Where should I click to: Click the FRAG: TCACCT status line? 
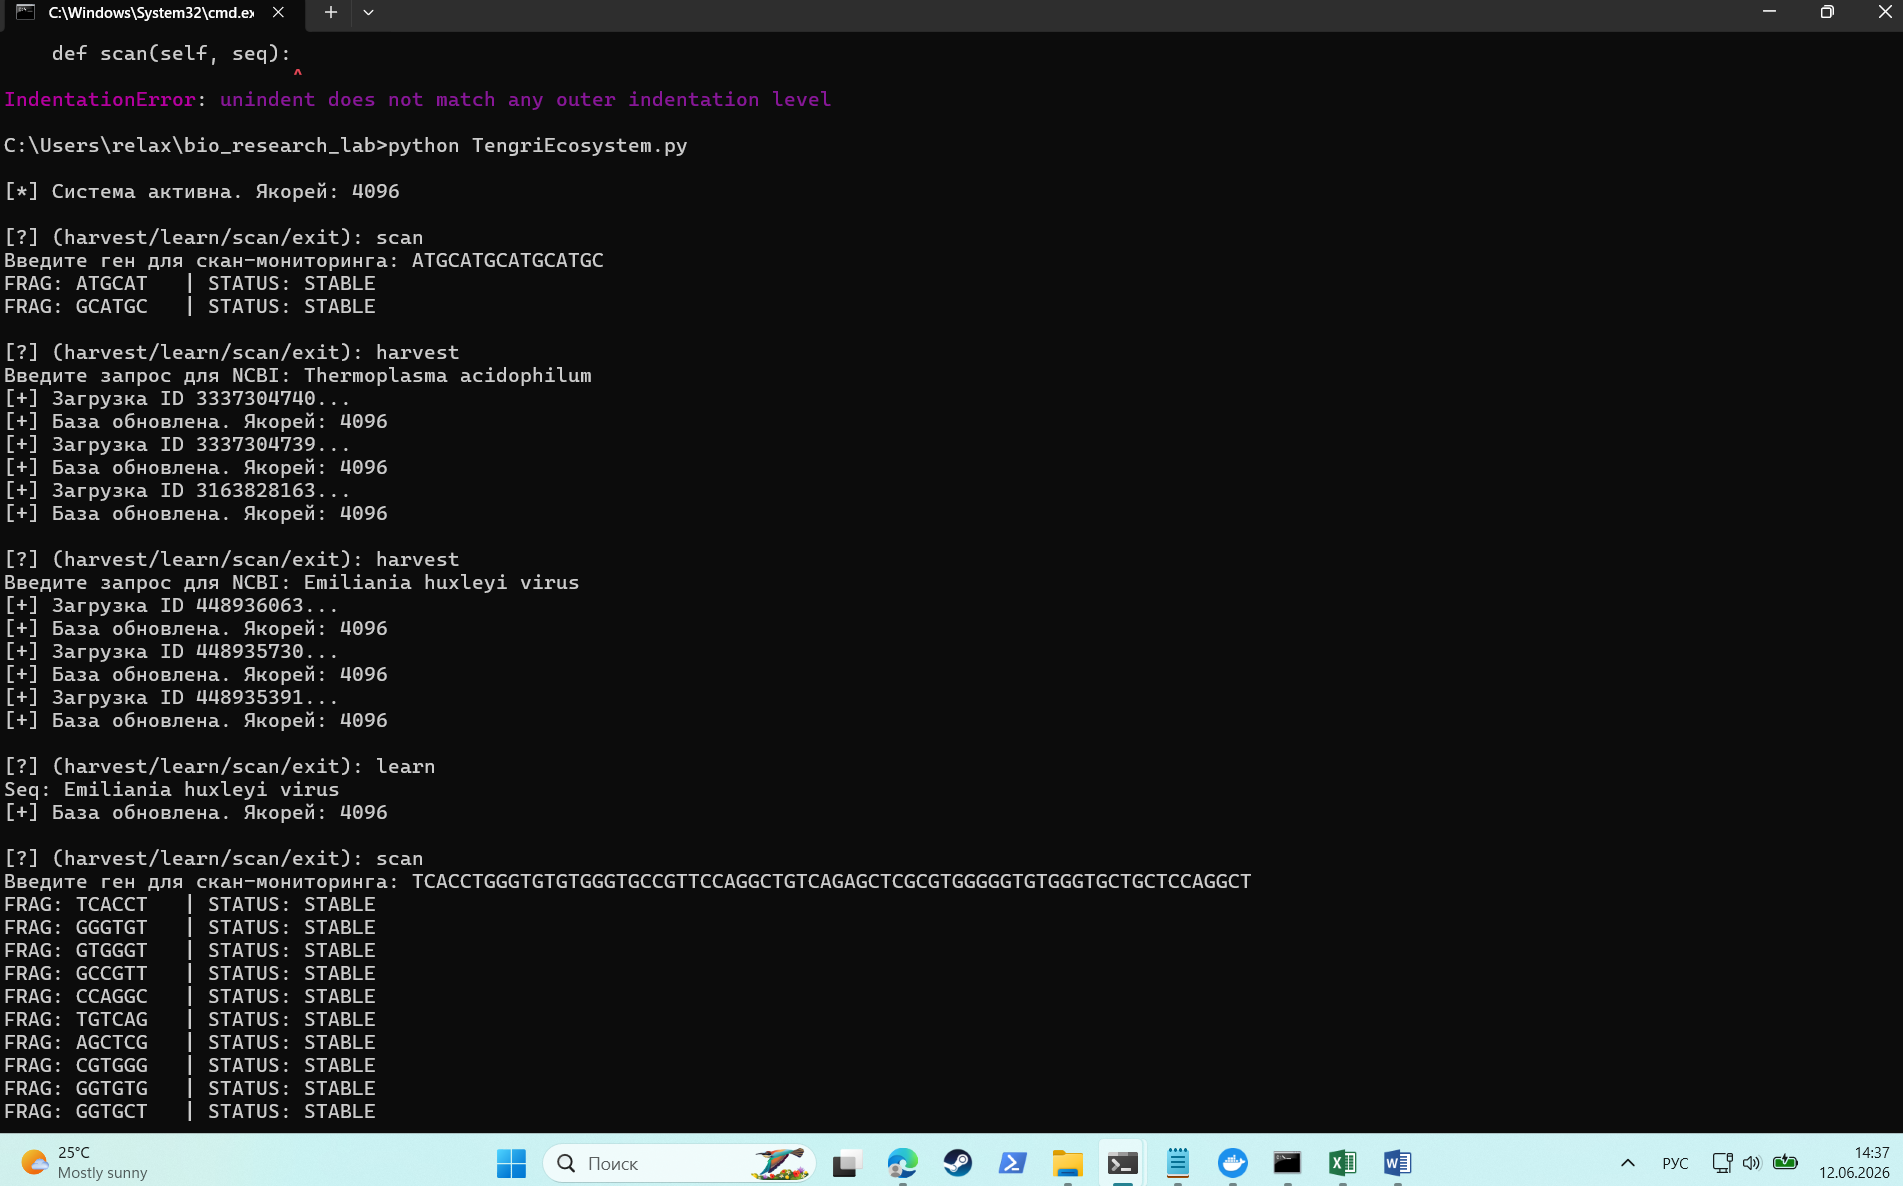point(190,905)
